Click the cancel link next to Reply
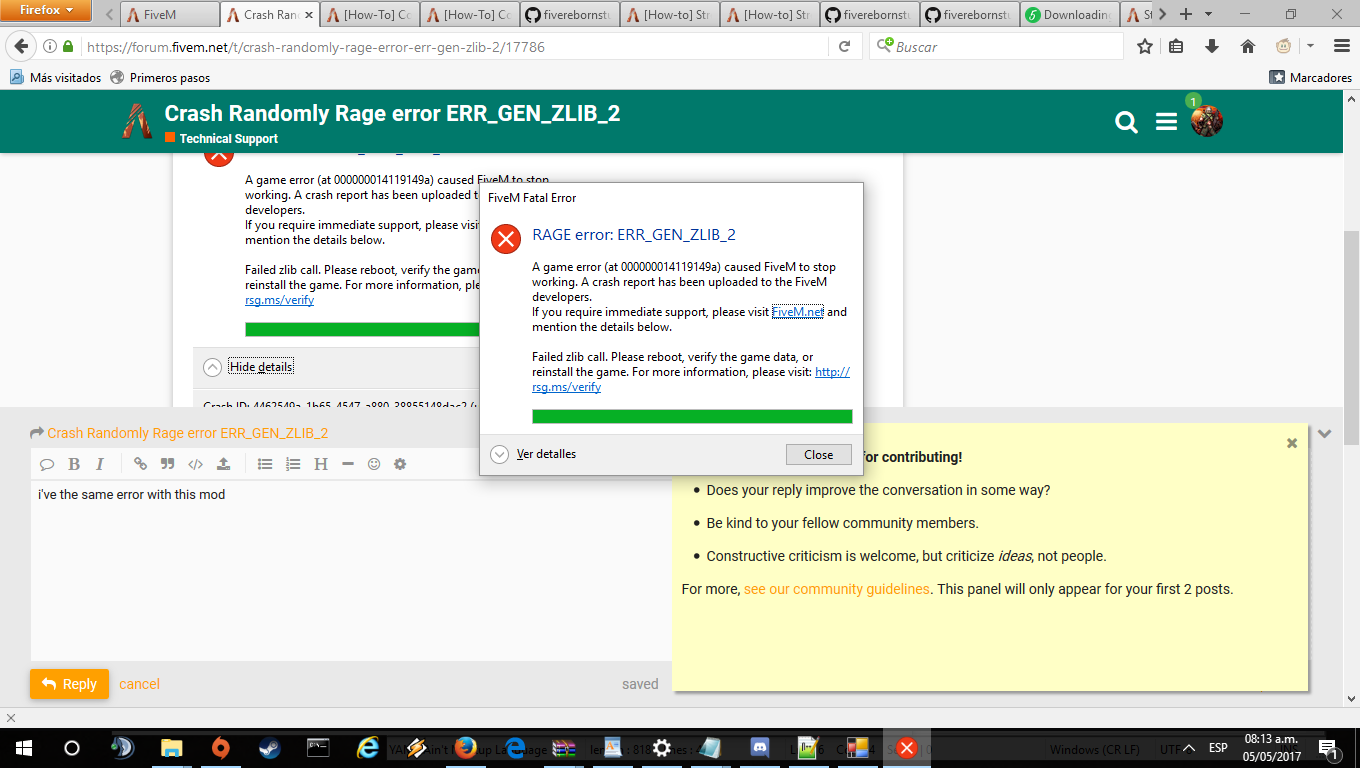This screenshot has width=1360, height=768. pos(139,684)
